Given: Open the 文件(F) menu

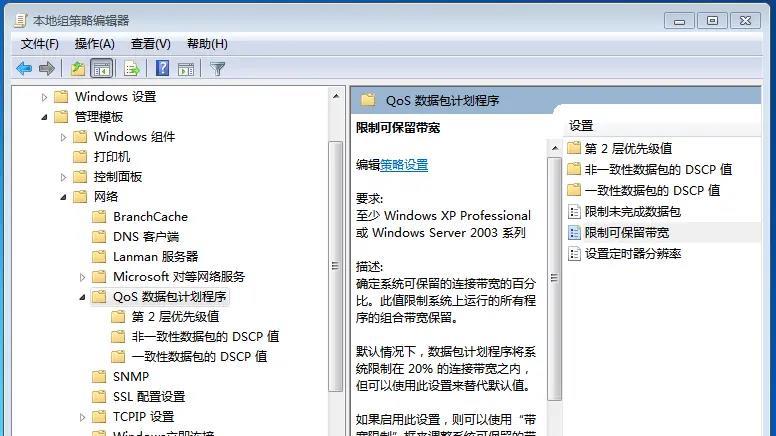Looking at the screenshot, I should 40,44.
